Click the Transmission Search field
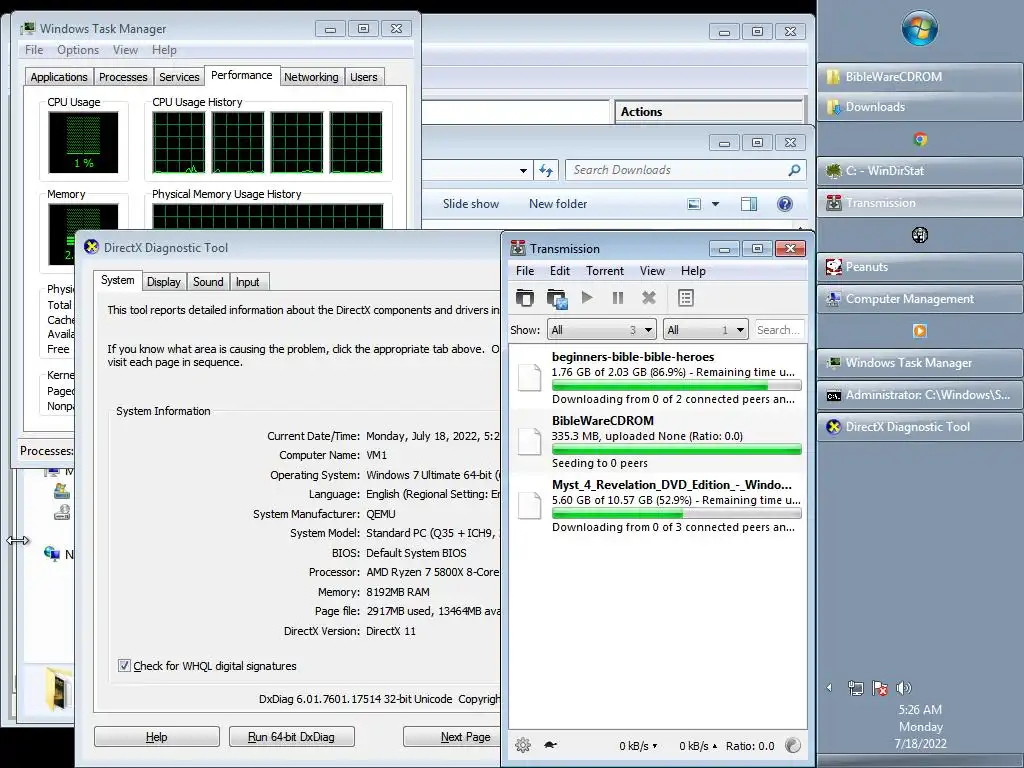Image resolution: width=1024 pixels, height=768 pixels. point(779,330)
